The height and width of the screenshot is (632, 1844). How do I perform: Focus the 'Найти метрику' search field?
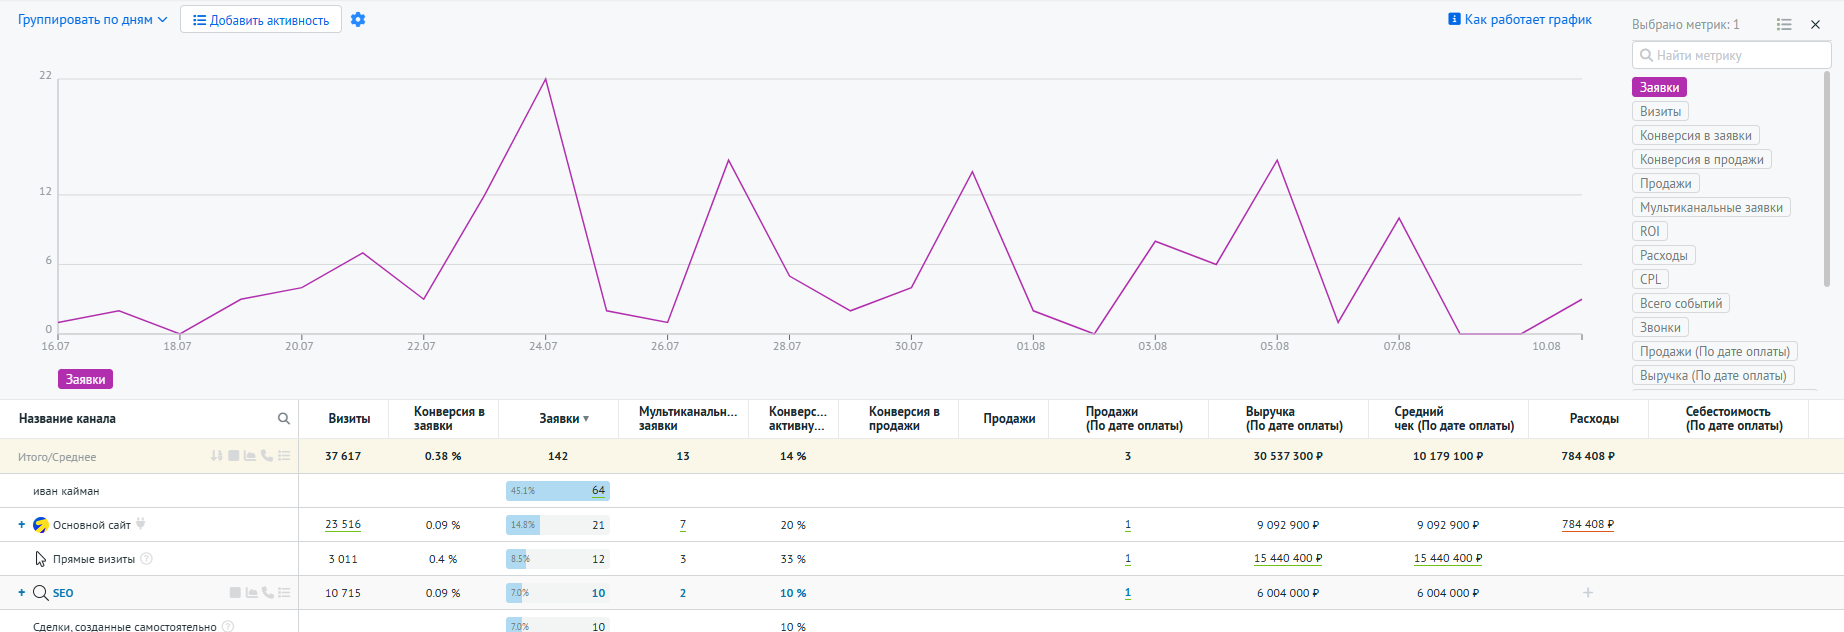coord(1731,55)
